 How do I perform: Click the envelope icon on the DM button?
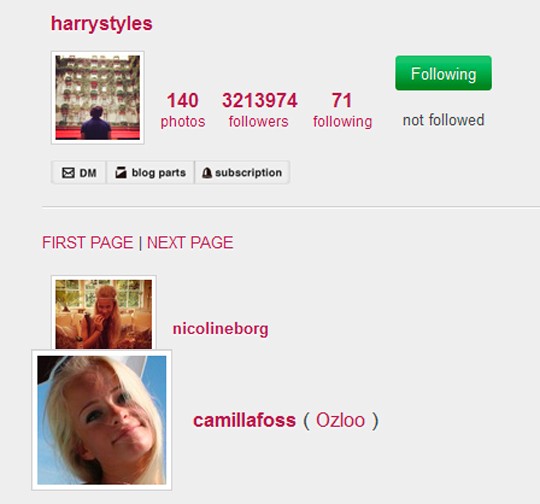pos(68,173)
